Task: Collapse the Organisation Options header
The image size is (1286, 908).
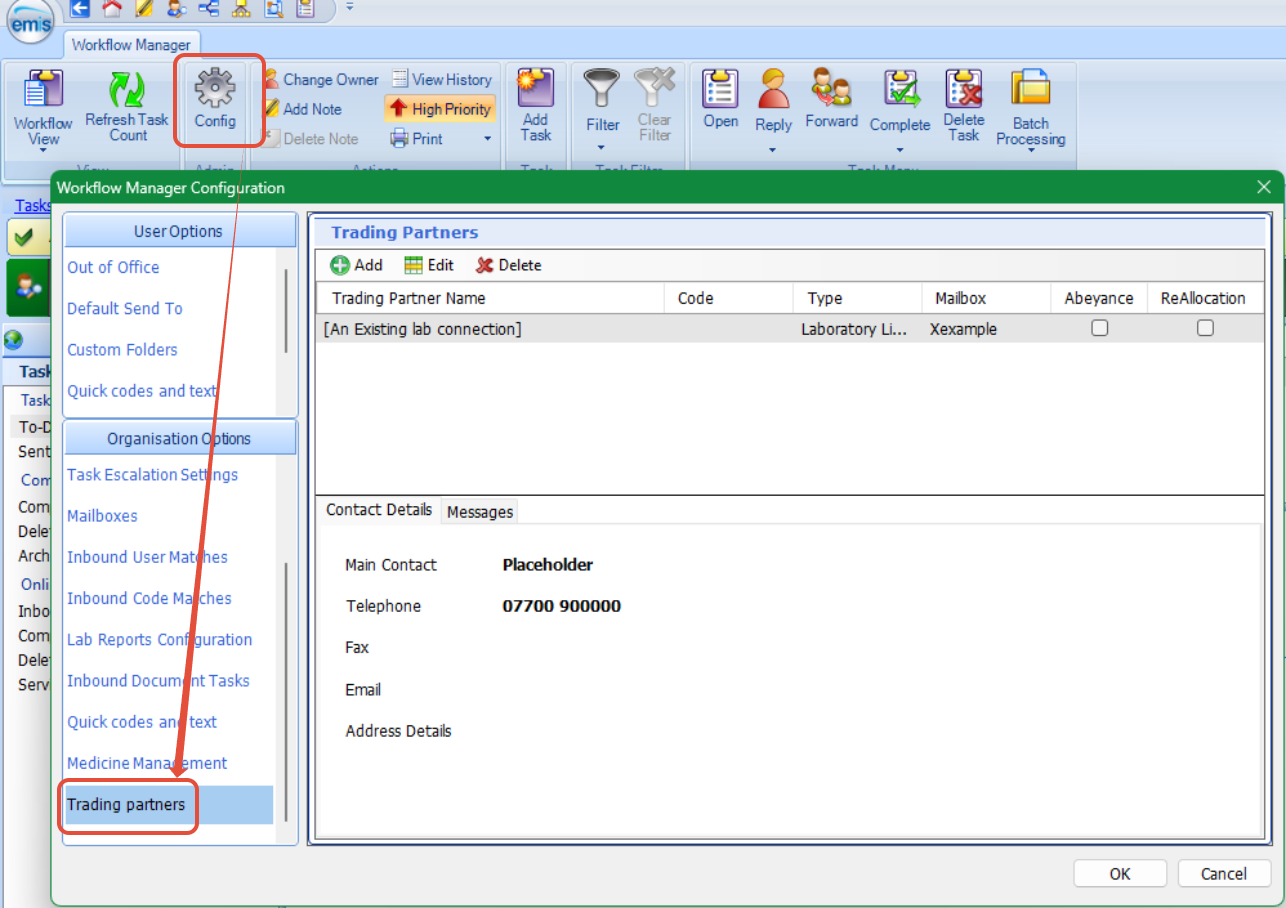Action: point(180,438)
